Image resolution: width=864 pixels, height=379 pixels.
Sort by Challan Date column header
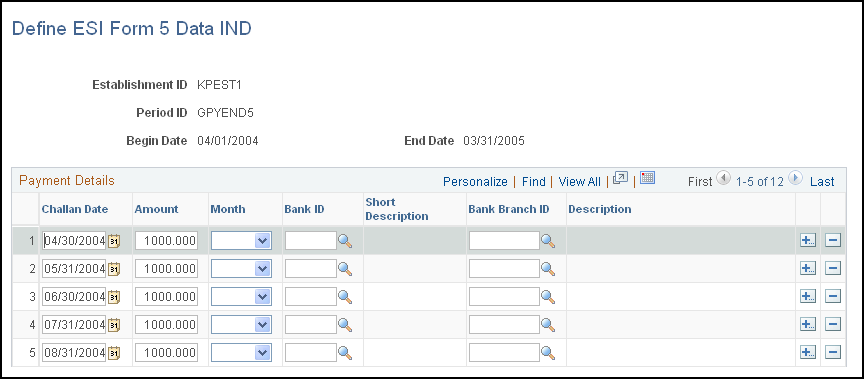click(x=75, y=209)
